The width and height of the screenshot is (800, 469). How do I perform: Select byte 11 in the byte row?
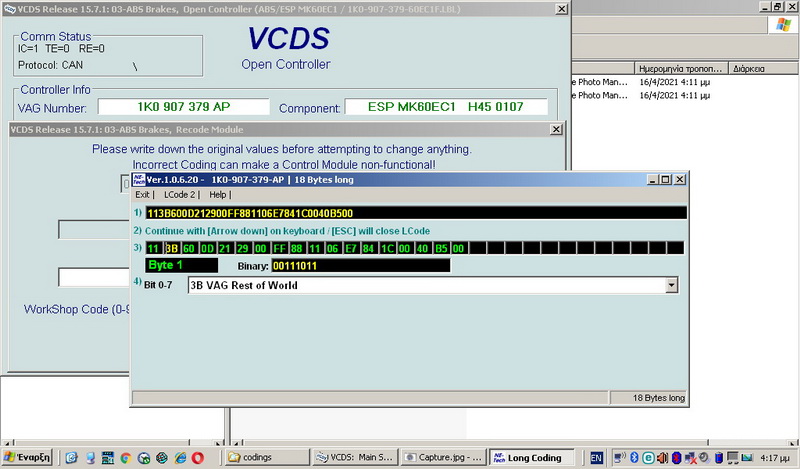[154, 249]
